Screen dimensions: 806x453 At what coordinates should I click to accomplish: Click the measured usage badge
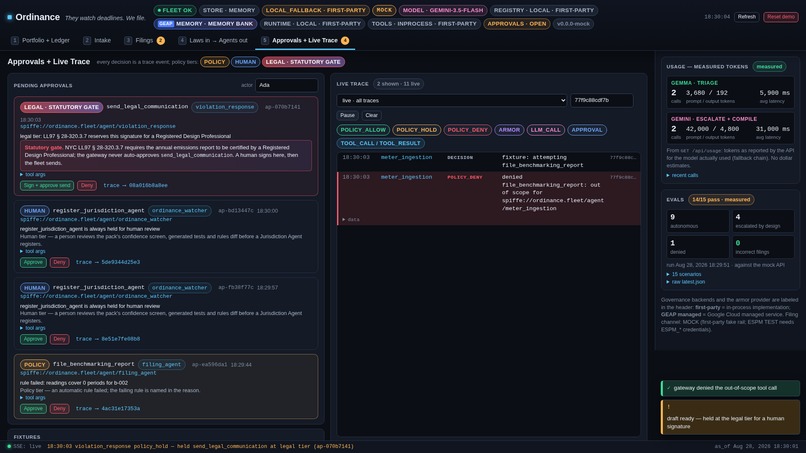[769, 67]
